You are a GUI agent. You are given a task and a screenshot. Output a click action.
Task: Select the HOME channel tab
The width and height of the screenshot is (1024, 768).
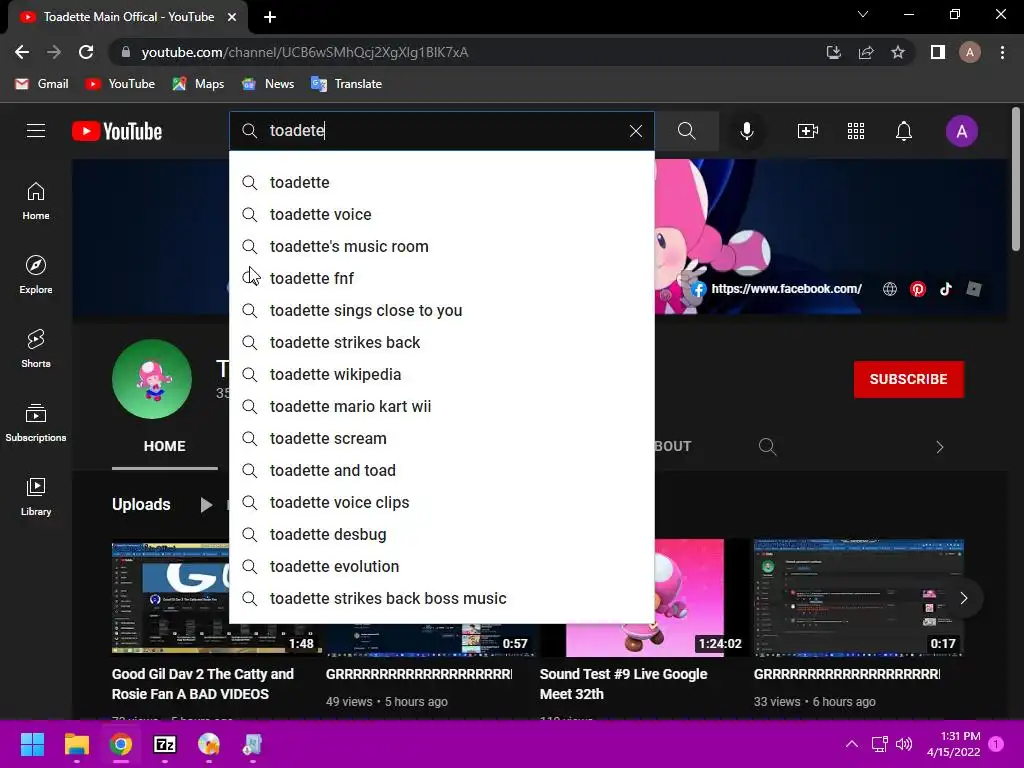click(165, 446)
